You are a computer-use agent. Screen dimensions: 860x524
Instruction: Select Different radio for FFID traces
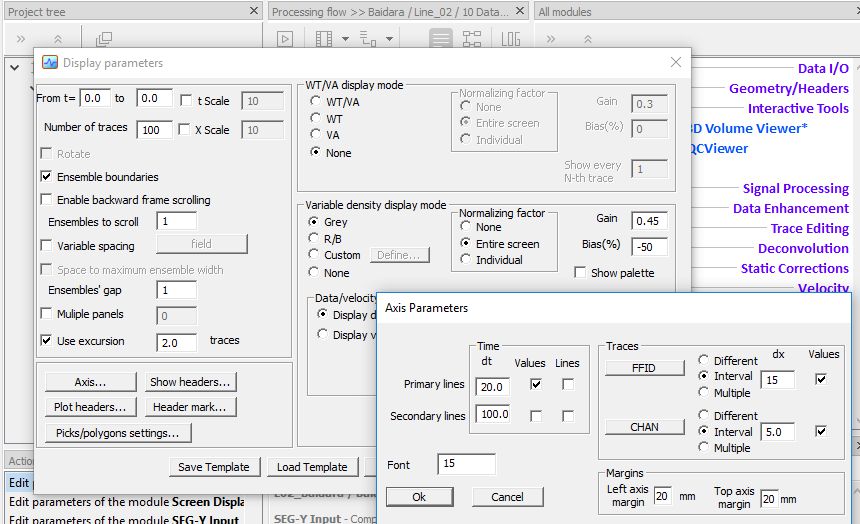click(703, 360)
